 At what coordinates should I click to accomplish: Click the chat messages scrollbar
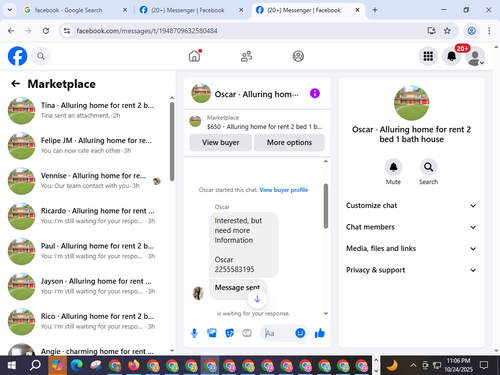point(326,206)
